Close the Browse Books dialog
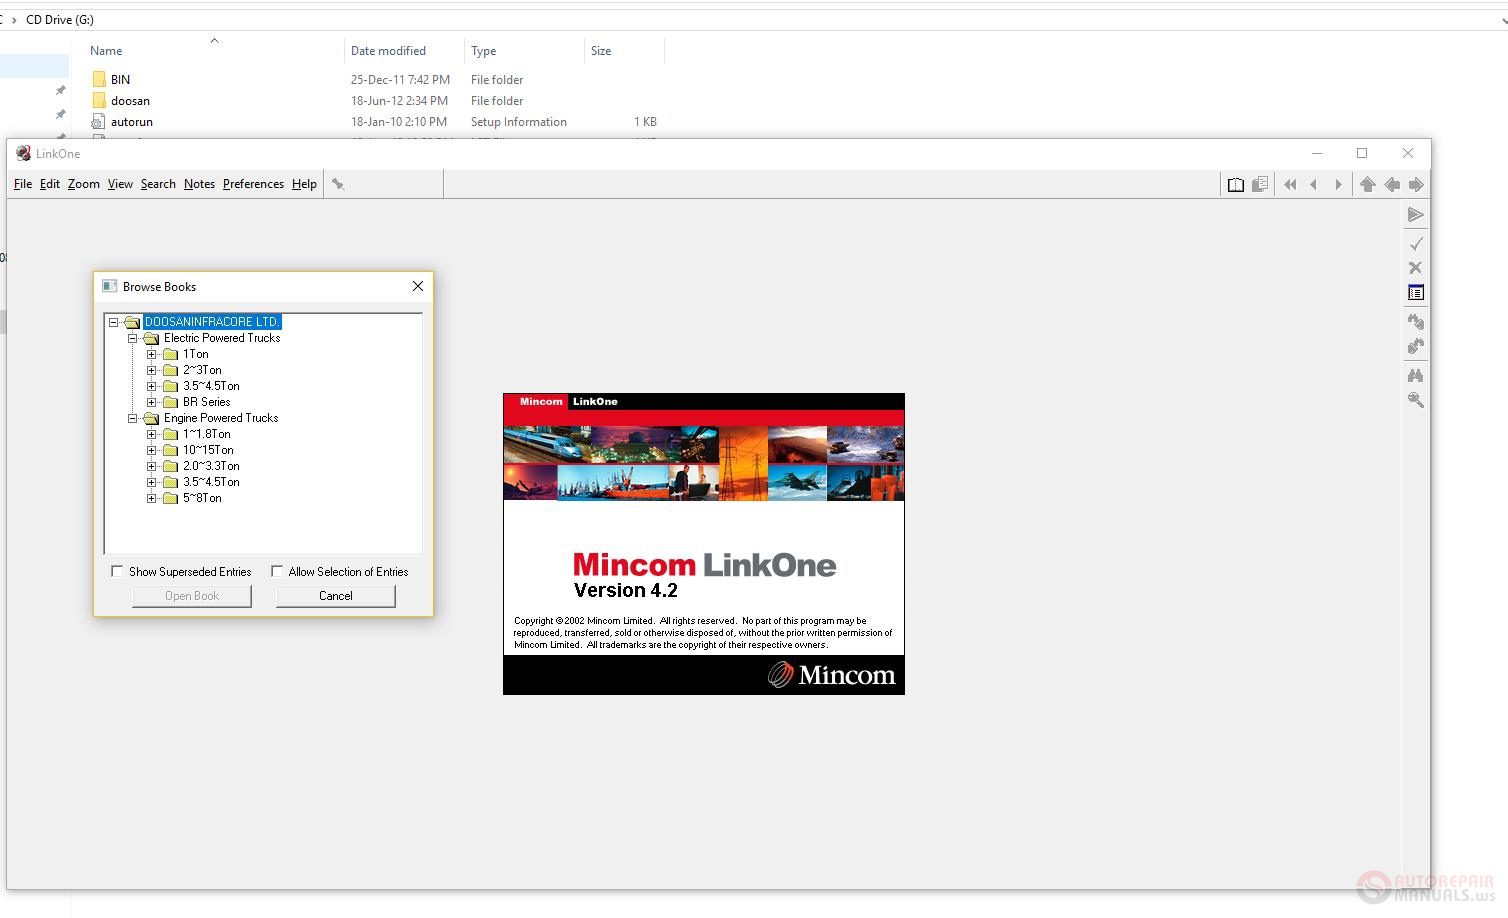The image size is (1508, 918). 418,286
